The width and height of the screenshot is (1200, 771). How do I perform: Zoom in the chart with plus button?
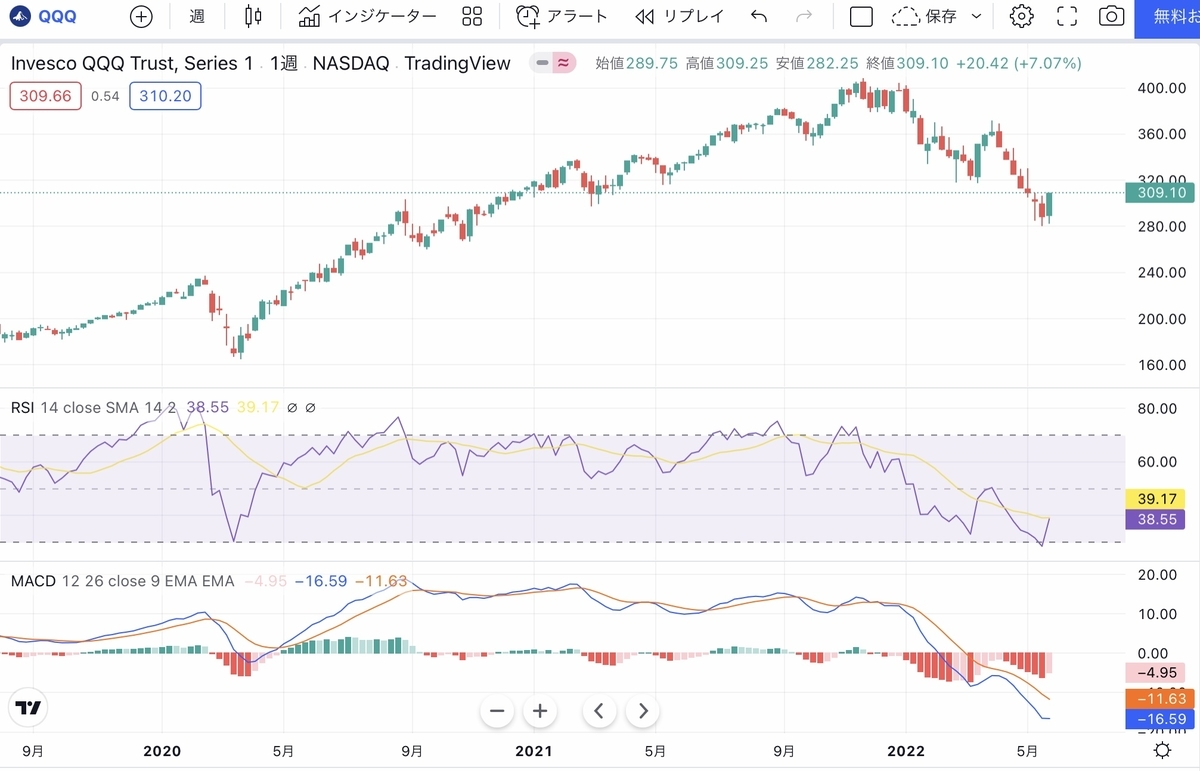point(540,711)
